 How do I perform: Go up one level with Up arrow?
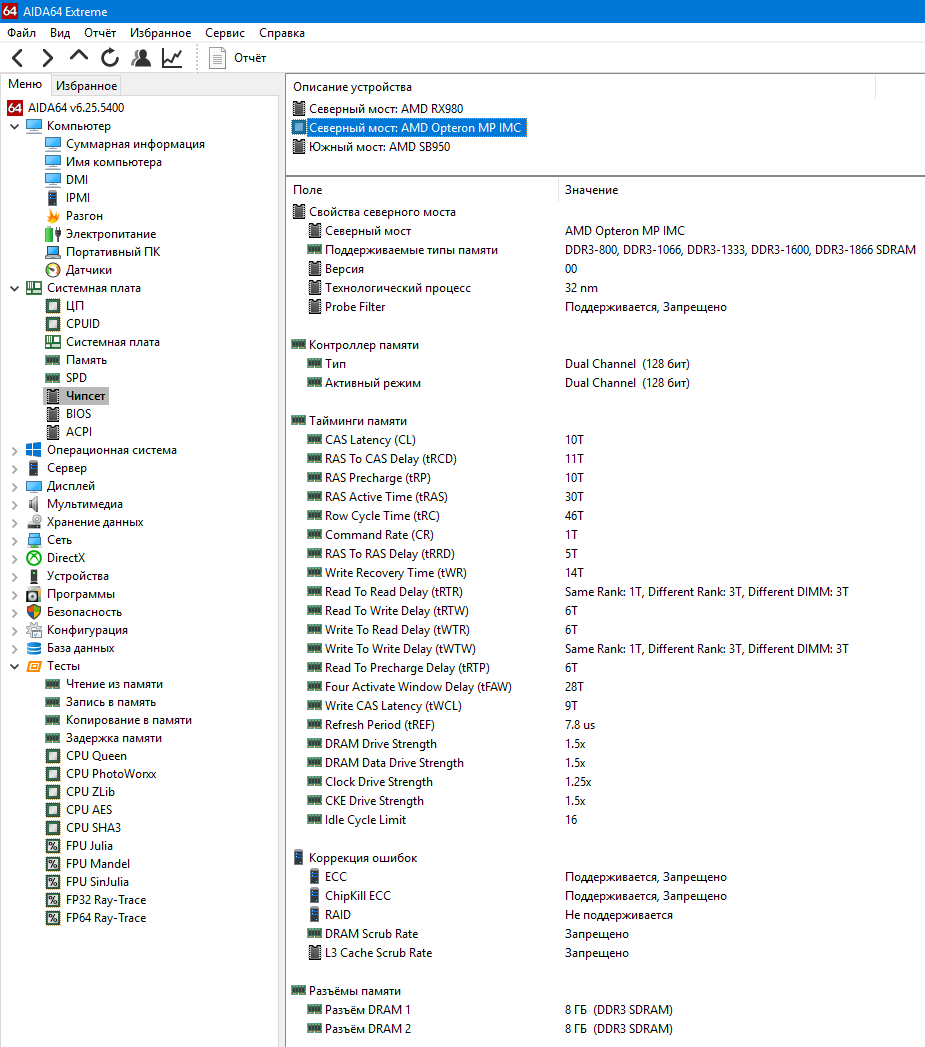pyautogui.click(x=79, y=57)
